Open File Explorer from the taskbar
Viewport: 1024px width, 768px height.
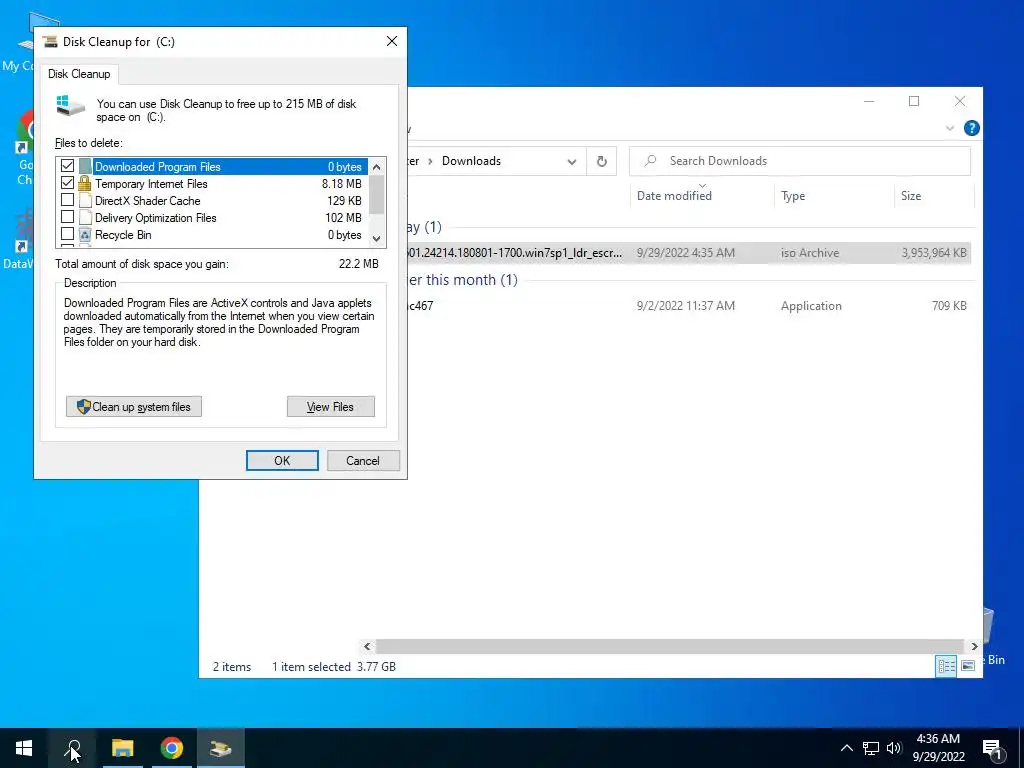[x=122, y=748]
